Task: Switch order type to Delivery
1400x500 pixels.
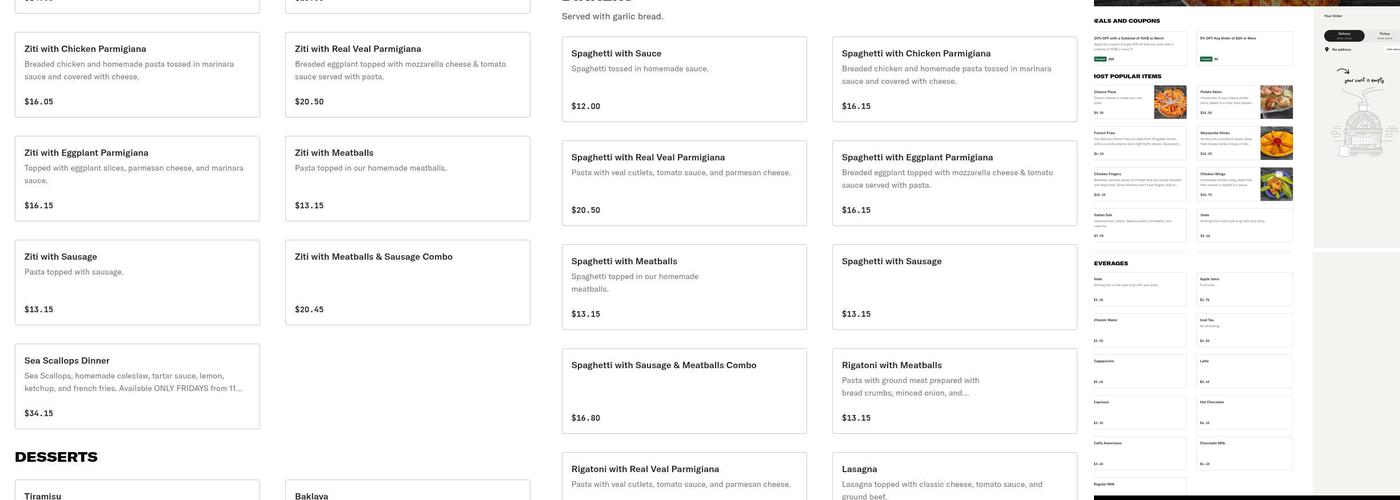Action: [x=1344, y=36]
